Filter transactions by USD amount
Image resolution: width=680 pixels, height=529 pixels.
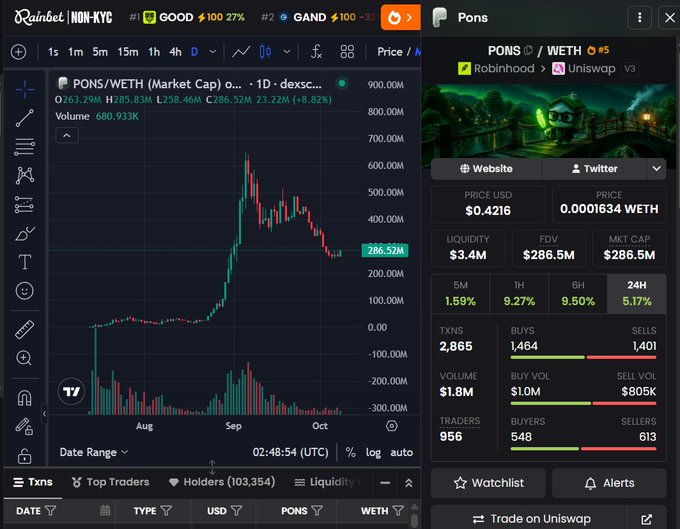point(236,511)
